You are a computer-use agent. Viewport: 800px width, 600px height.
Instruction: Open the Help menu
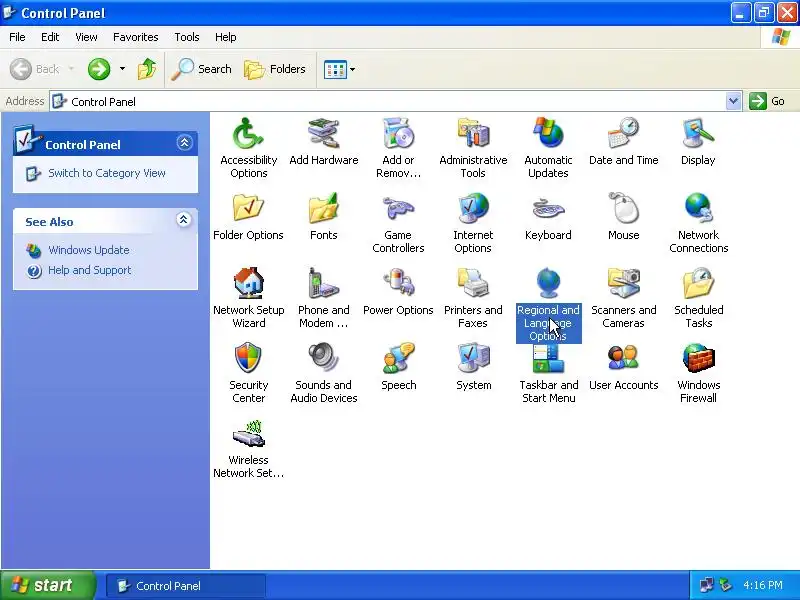tap(226, 37)
